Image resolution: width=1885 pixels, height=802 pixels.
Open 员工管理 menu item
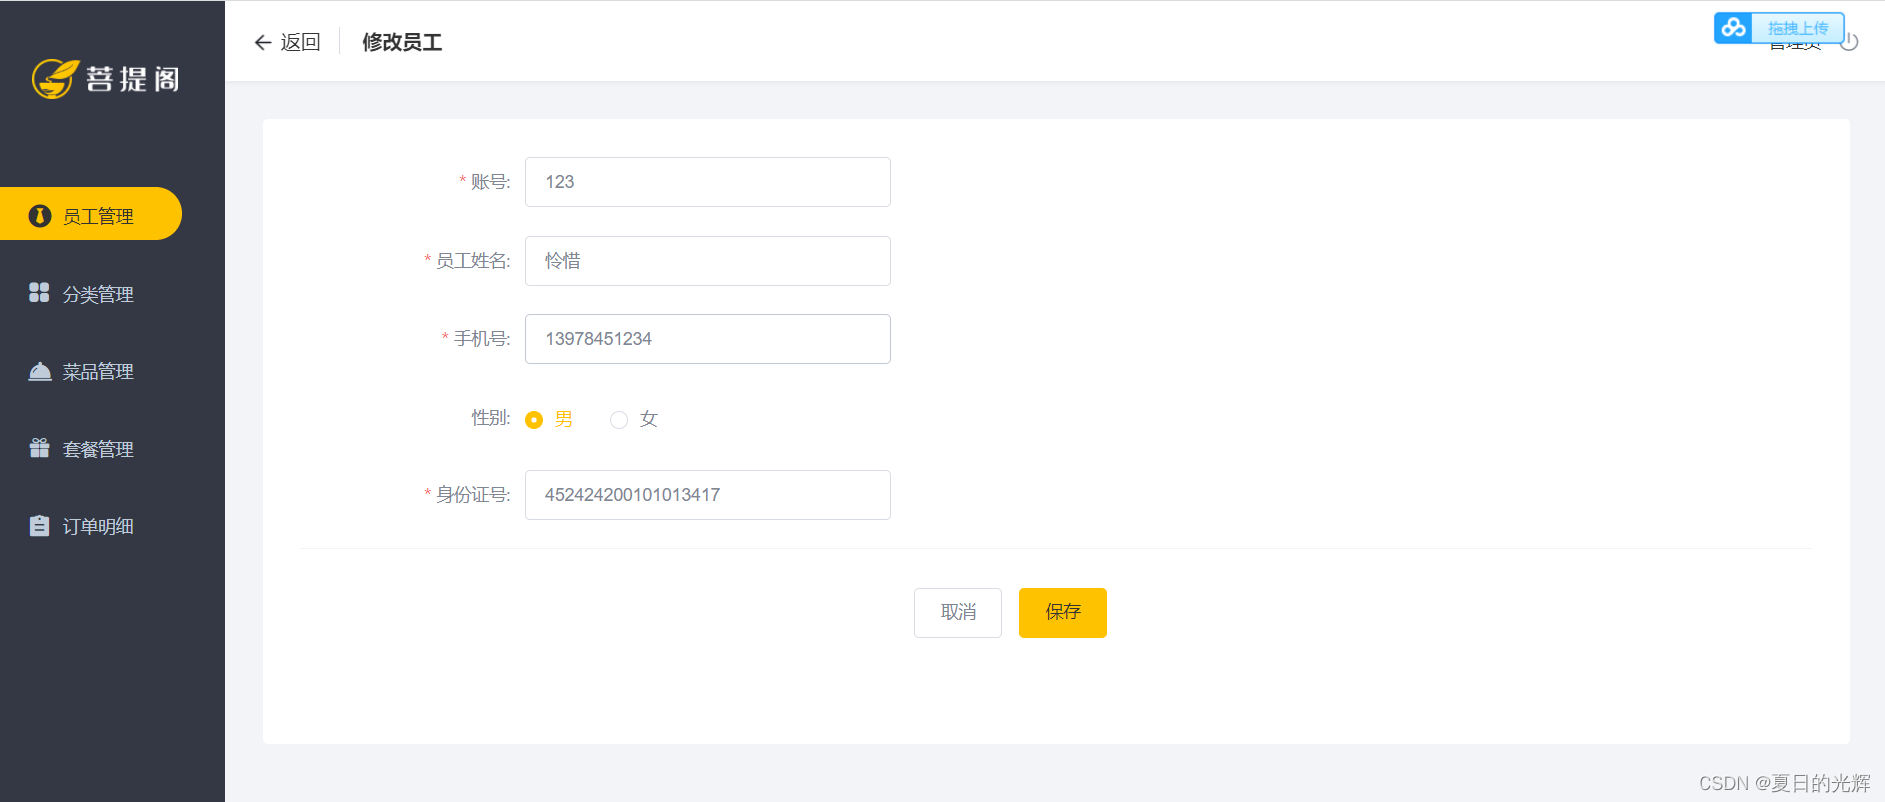pos(91,214)
